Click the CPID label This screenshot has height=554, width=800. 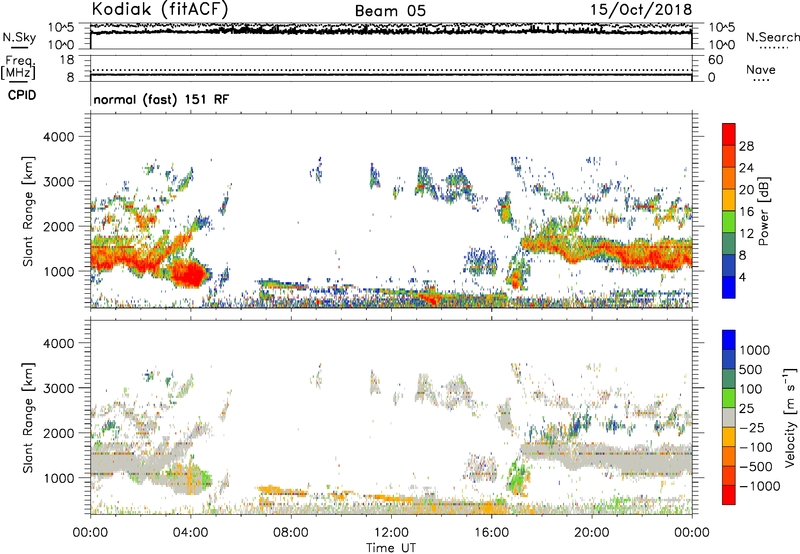click(x=22, y=95)
